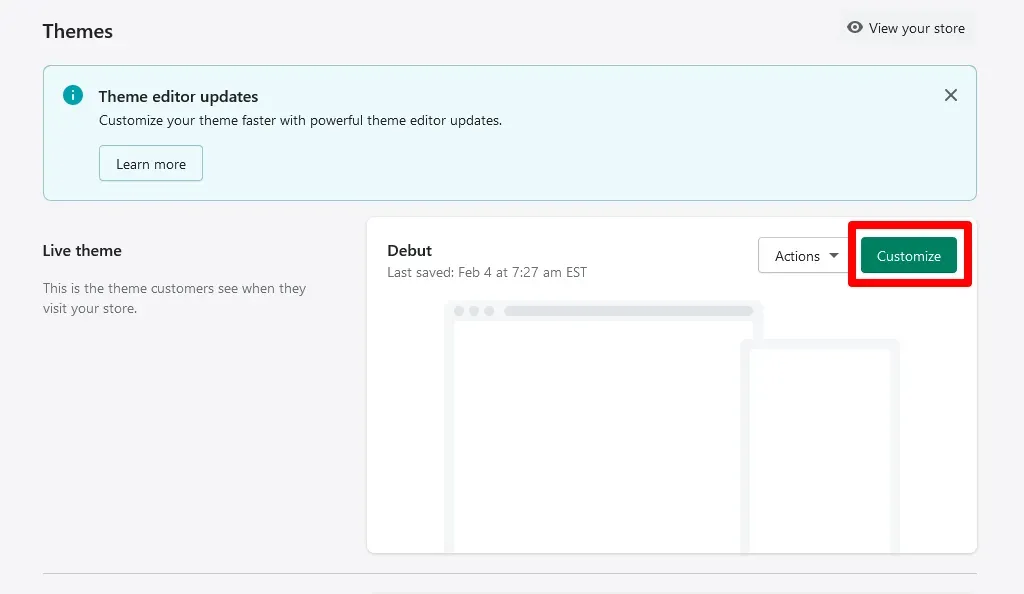Click the Live theme description paragraph

[174, 298]
